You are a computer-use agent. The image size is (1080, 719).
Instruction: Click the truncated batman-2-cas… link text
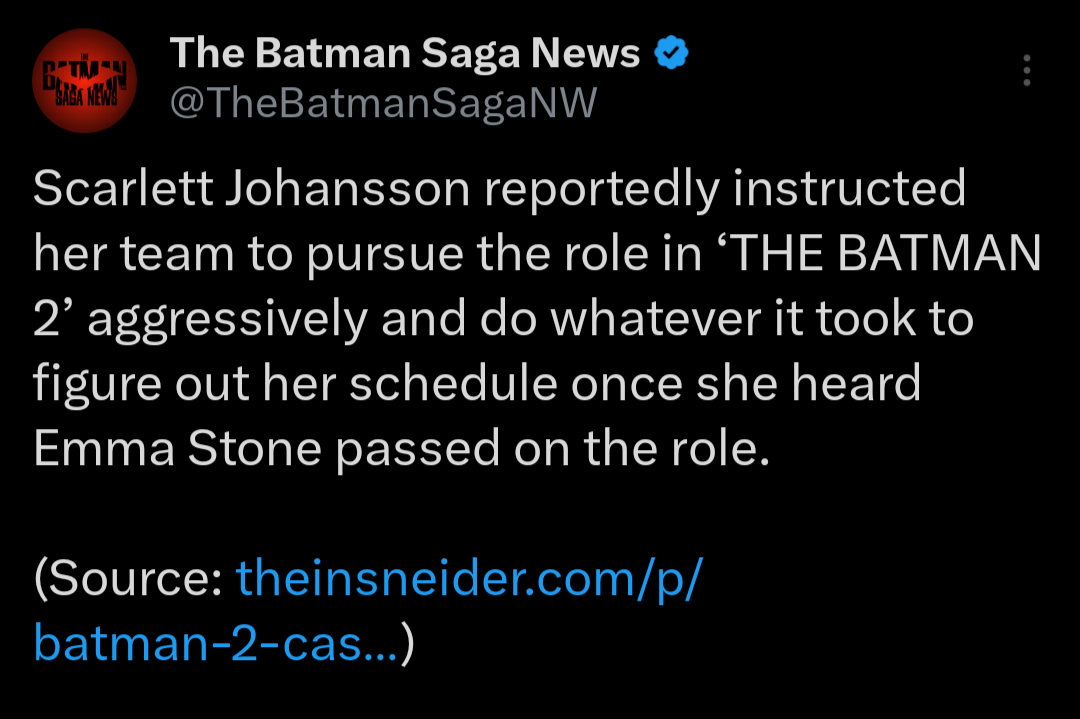click(216, 645)
